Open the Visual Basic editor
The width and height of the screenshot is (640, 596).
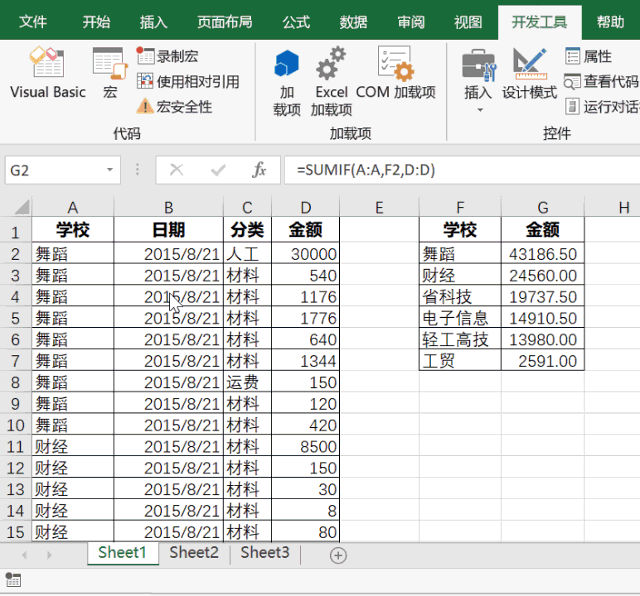[x=48, y=73]
